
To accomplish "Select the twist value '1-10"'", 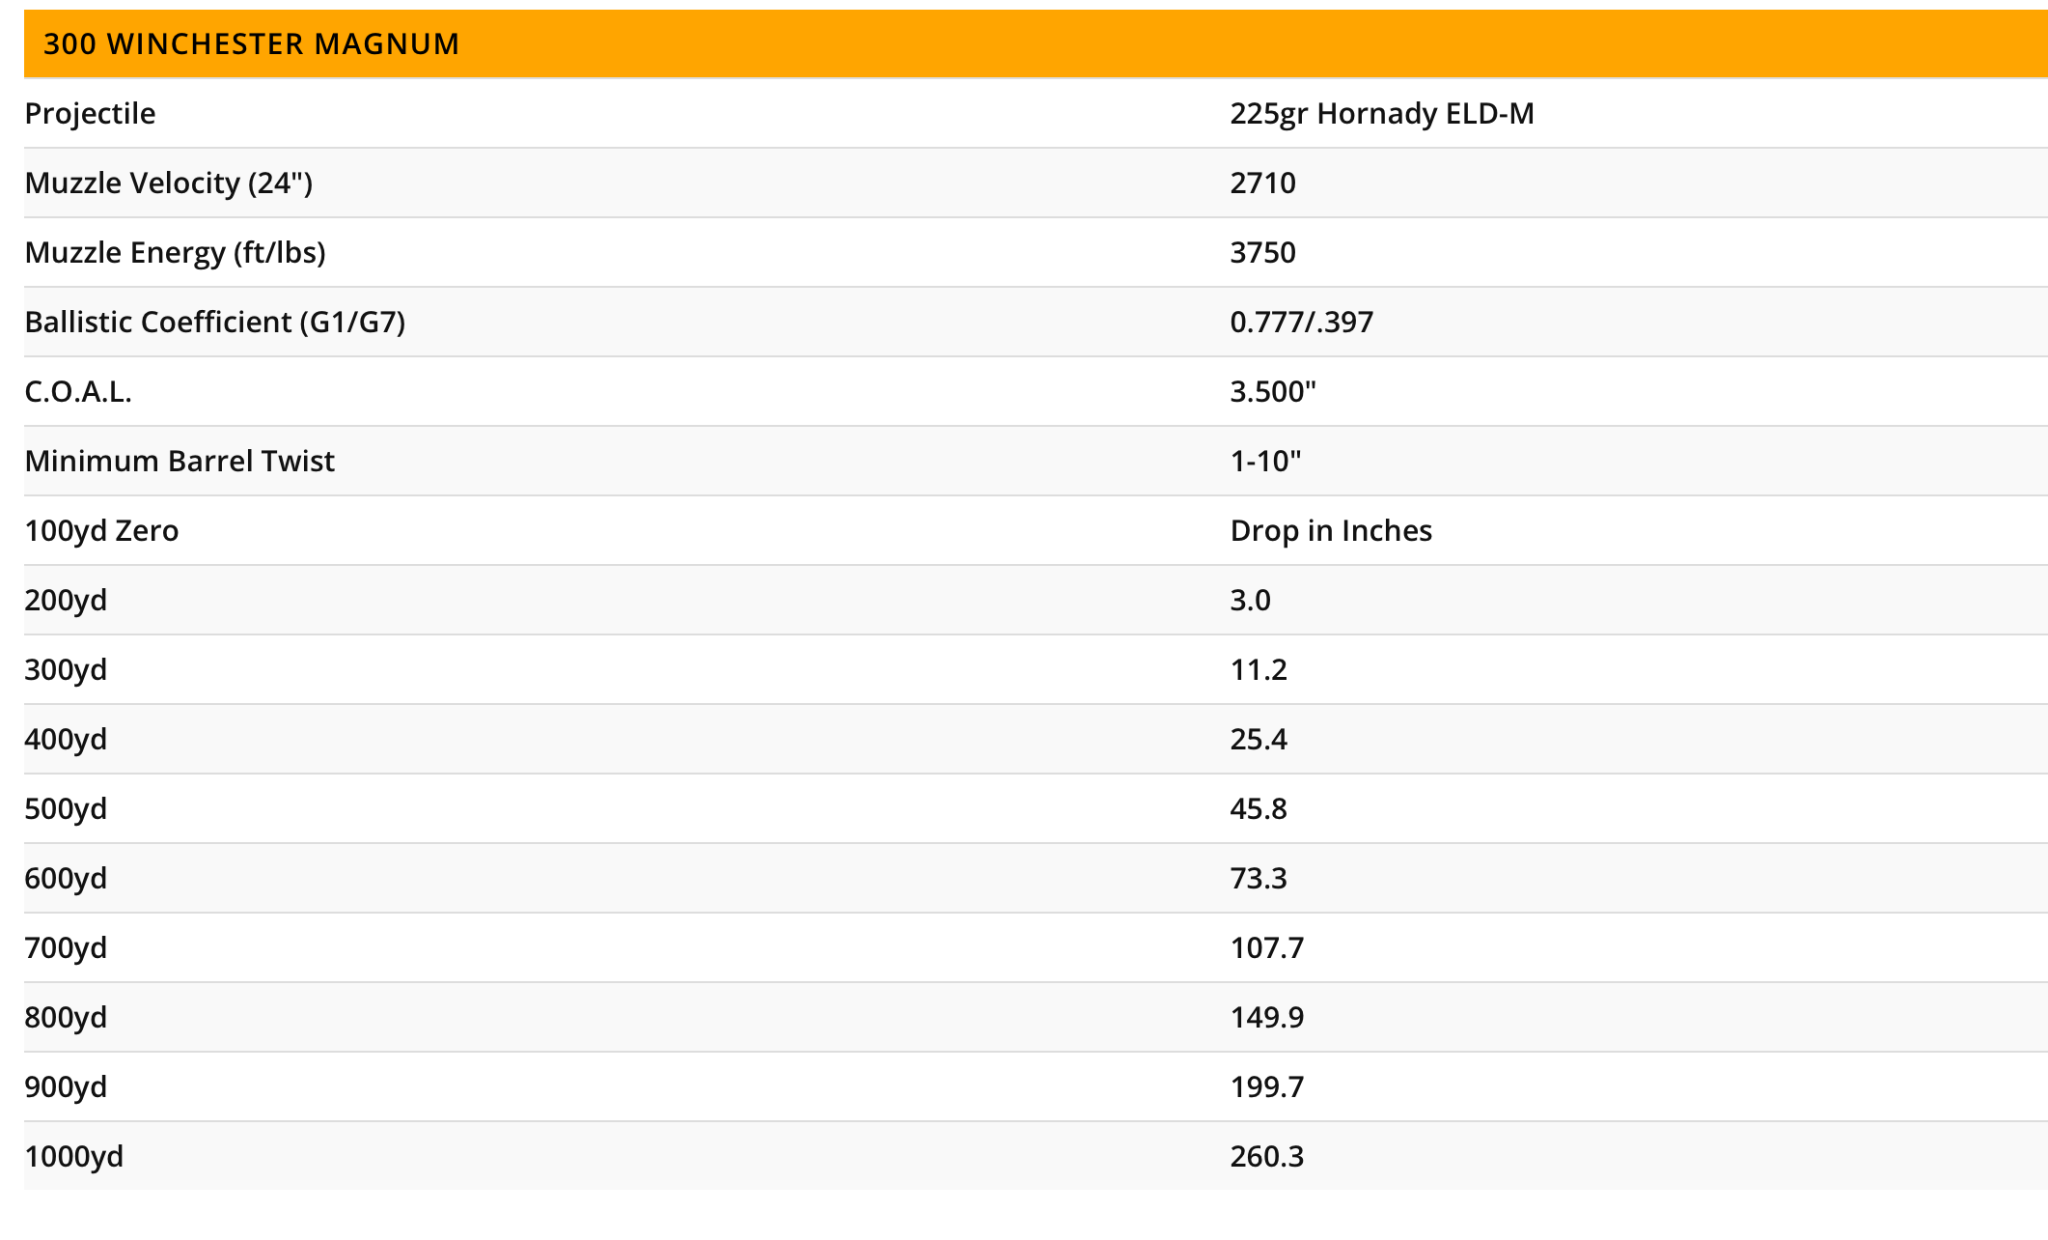I will tap(1266, 461).
